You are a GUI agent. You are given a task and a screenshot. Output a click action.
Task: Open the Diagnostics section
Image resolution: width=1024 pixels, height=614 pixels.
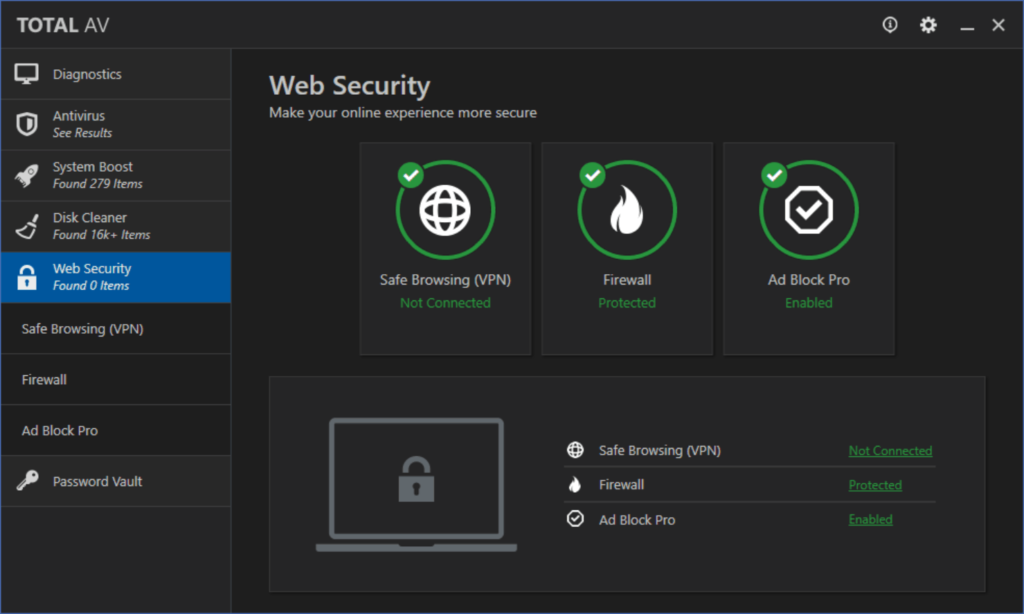(x=116, y=74)
